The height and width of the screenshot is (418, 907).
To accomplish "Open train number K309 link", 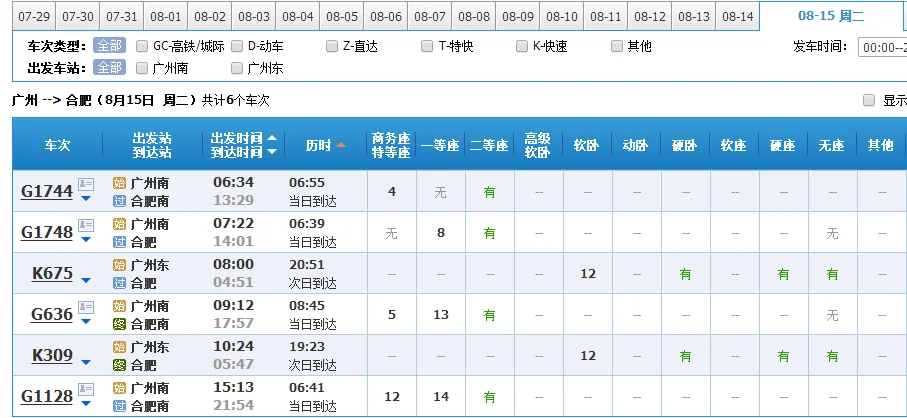I will pos(52,355).
